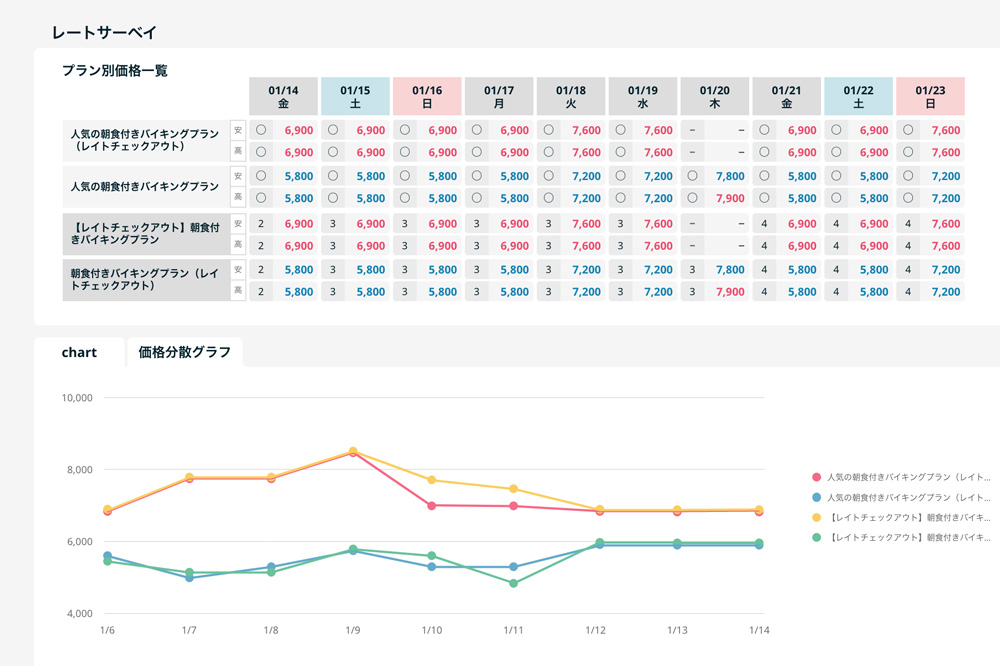Click the blue legend dot in chart legend
1000x666 pixels.
coord(817,497)
